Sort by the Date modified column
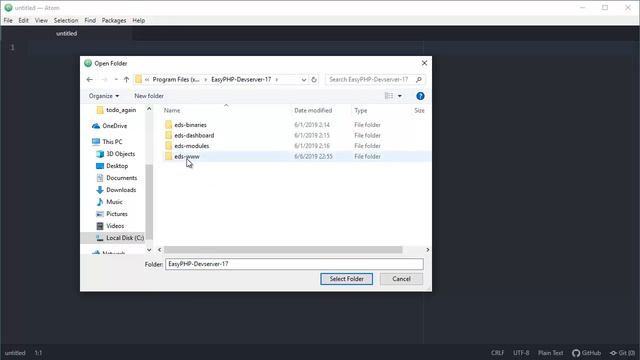The image size is (640, 360). point(313,111)
